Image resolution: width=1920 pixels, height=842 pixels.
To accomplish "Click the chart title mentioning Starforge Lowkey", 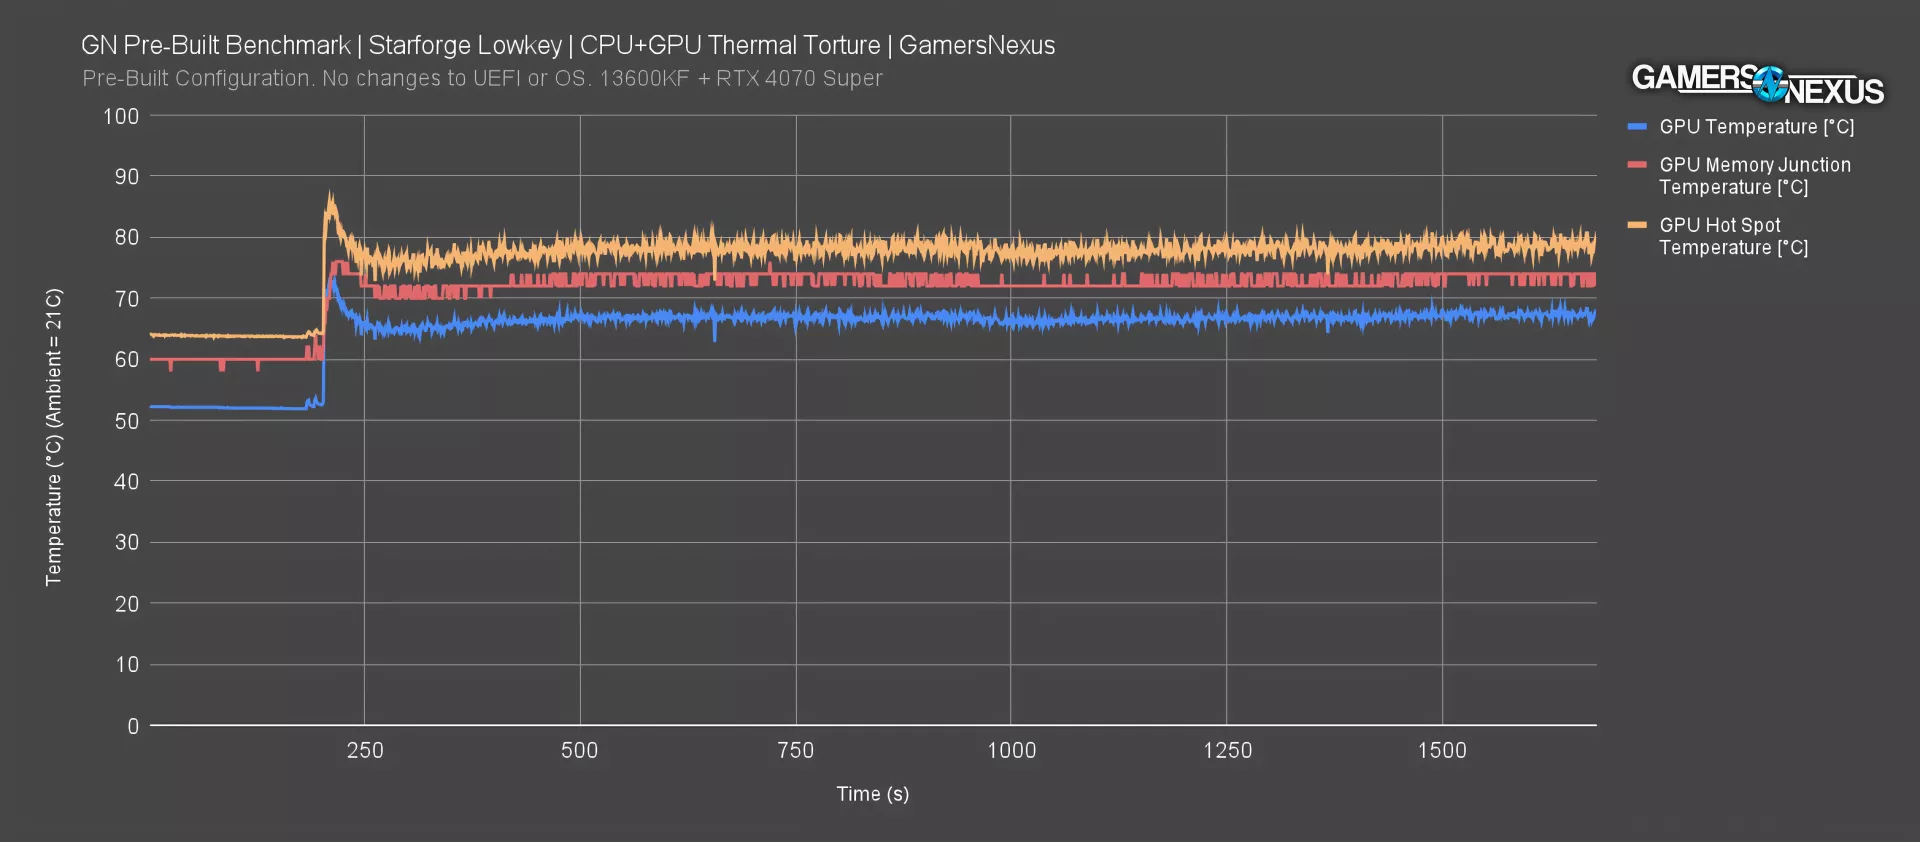I will 567,46.
